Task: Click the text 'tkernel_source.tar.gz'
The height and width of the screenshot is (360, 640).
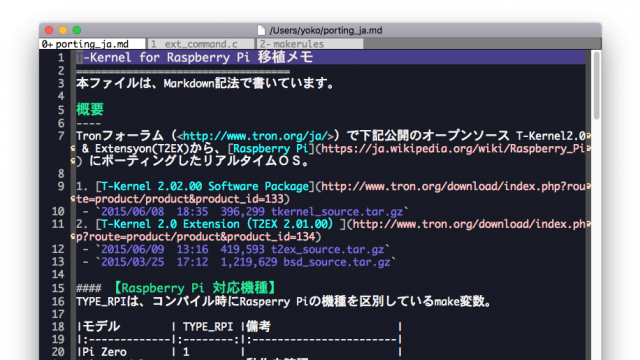Action: coord(337,211)
